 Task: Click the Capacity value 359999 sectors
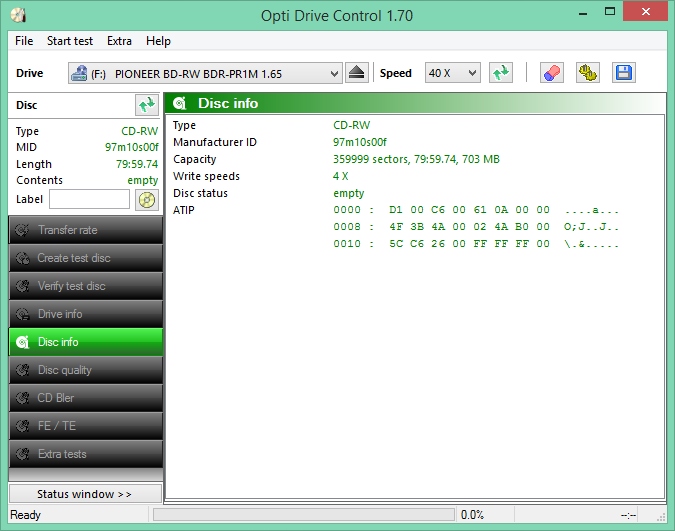[x=416, y=159]
